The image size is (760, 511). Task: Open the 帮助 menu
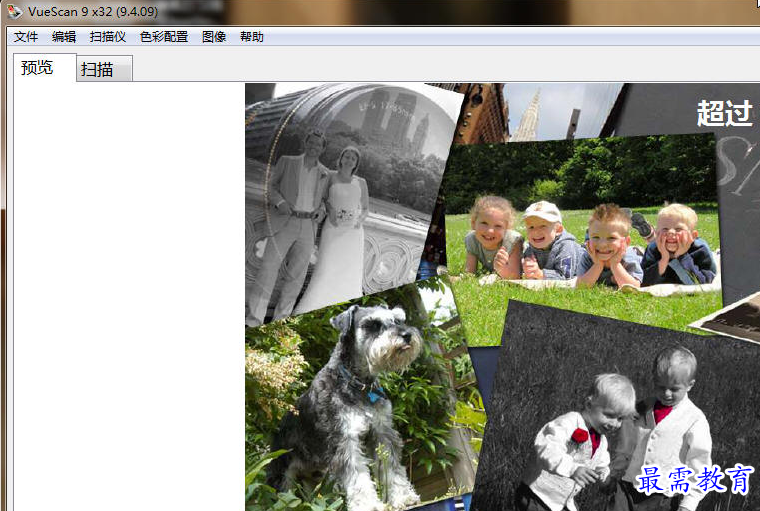tap(252, 37)
